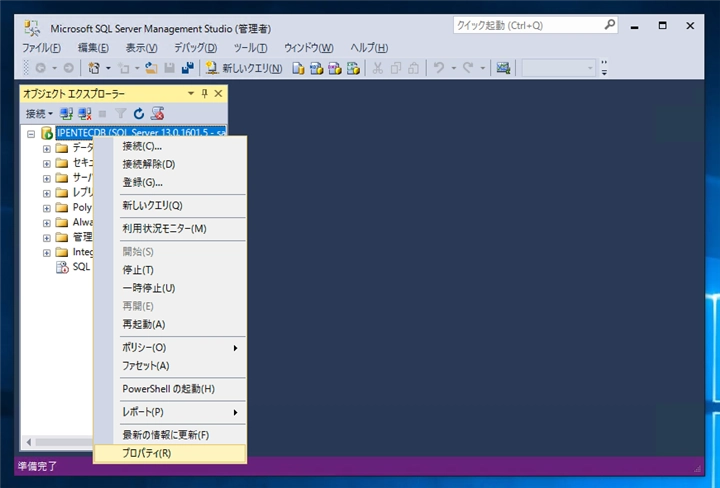720x488 pixels.
Task: Focus the クイック起動 (Ctrl+Q) search box
Action: click(x=535, y=25)
